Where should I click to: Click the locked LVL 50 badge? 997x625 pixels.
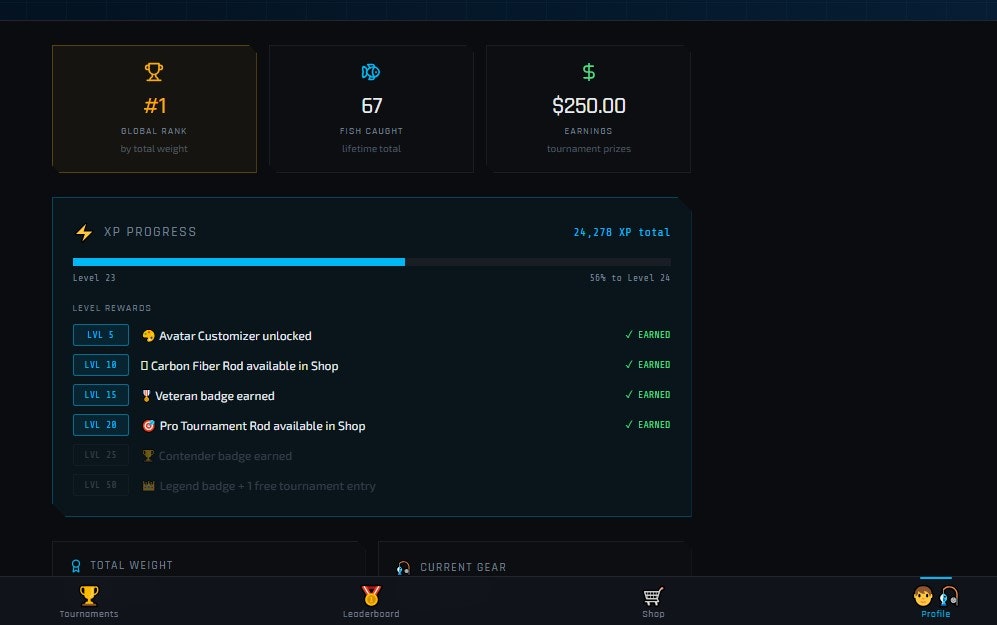tap(100, 484)
